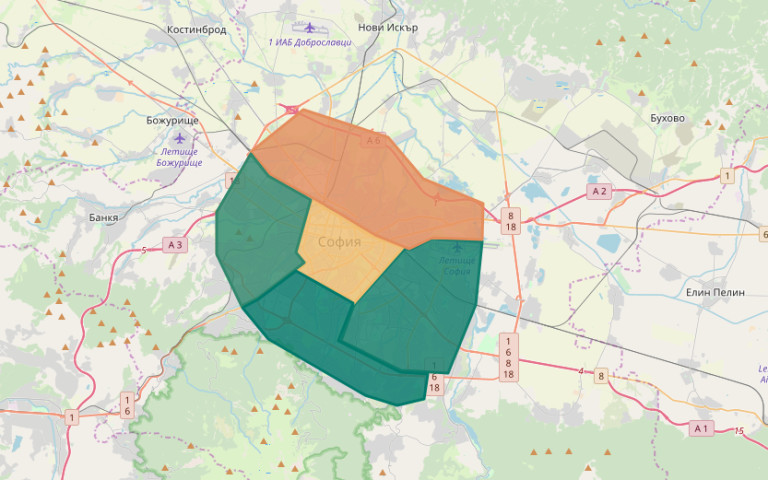This screenshot has width=768, height=480.
Task: Click the A 3 motorway shield
Action: pyautogui.click(x=176, y=244)
